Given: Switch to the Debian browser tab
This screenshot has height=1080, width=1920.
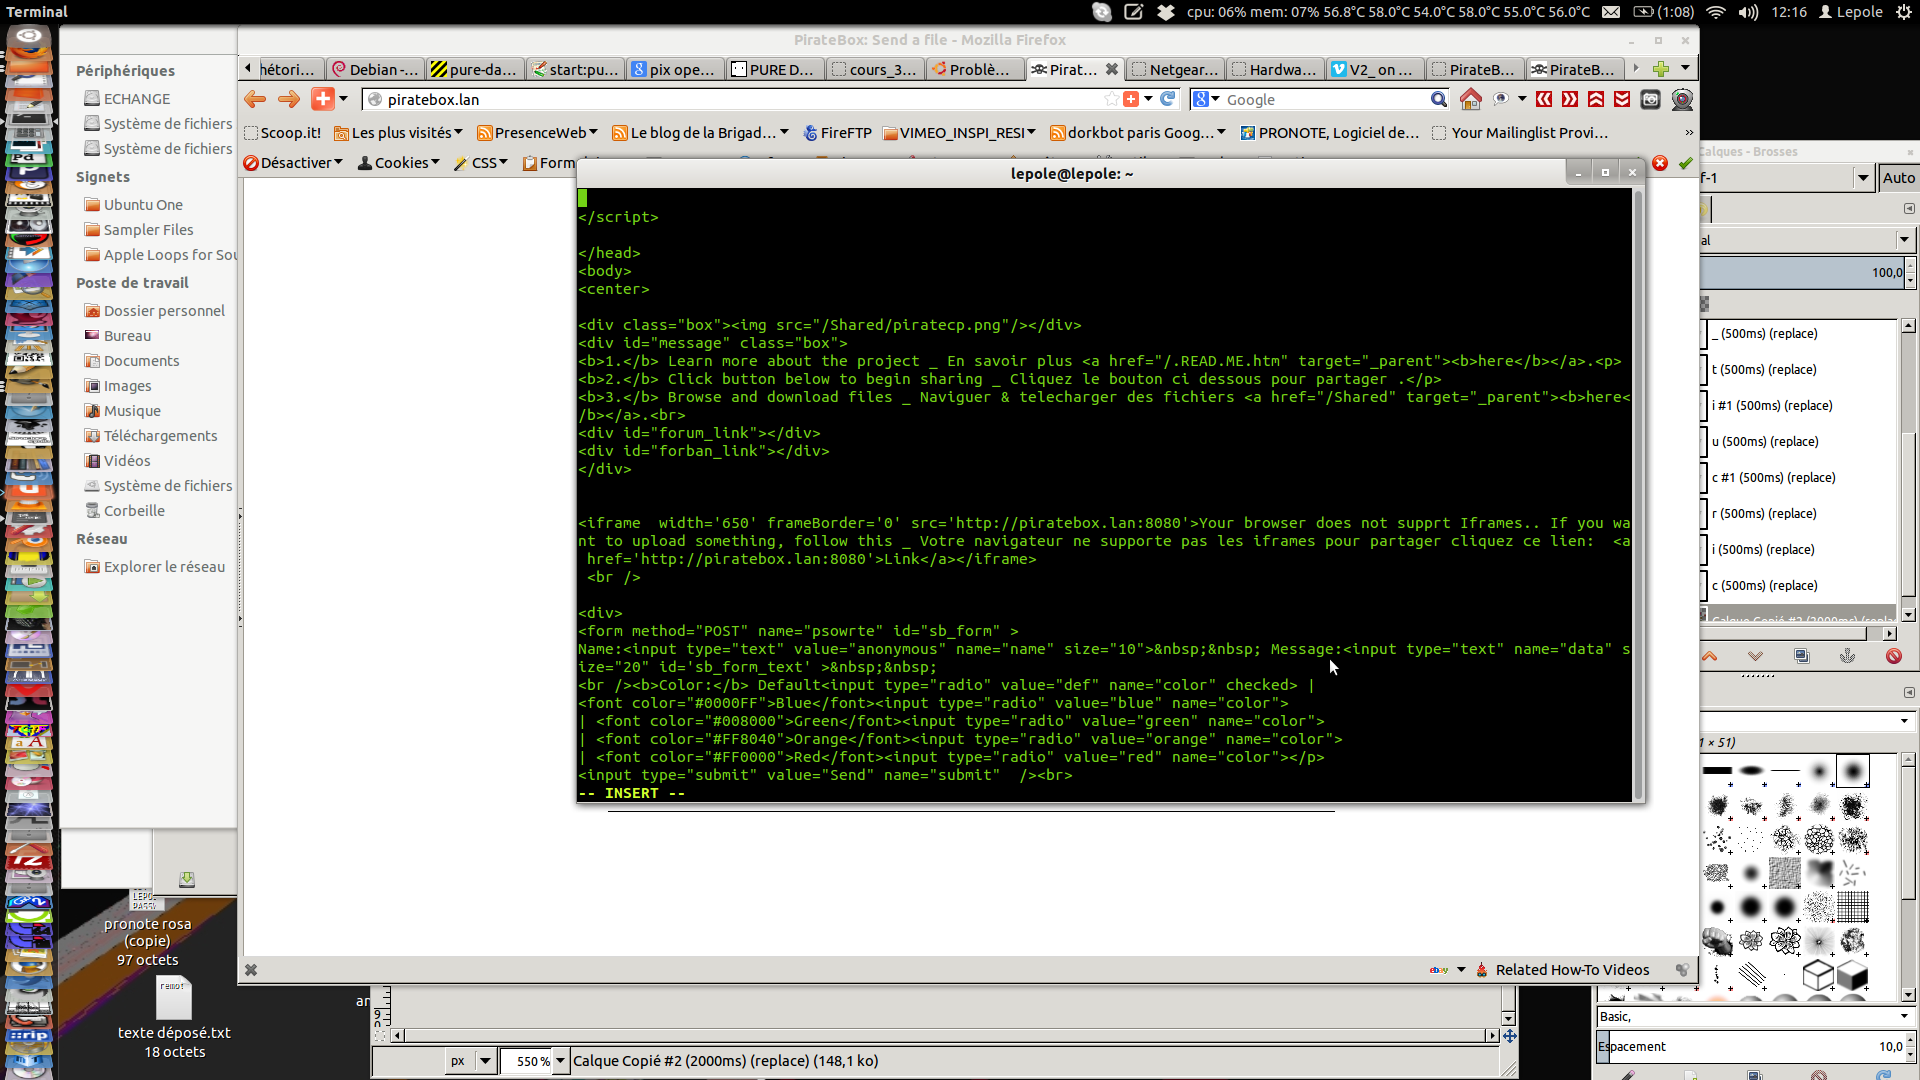Looking at the screenshot, I should (x=375, y=69).
